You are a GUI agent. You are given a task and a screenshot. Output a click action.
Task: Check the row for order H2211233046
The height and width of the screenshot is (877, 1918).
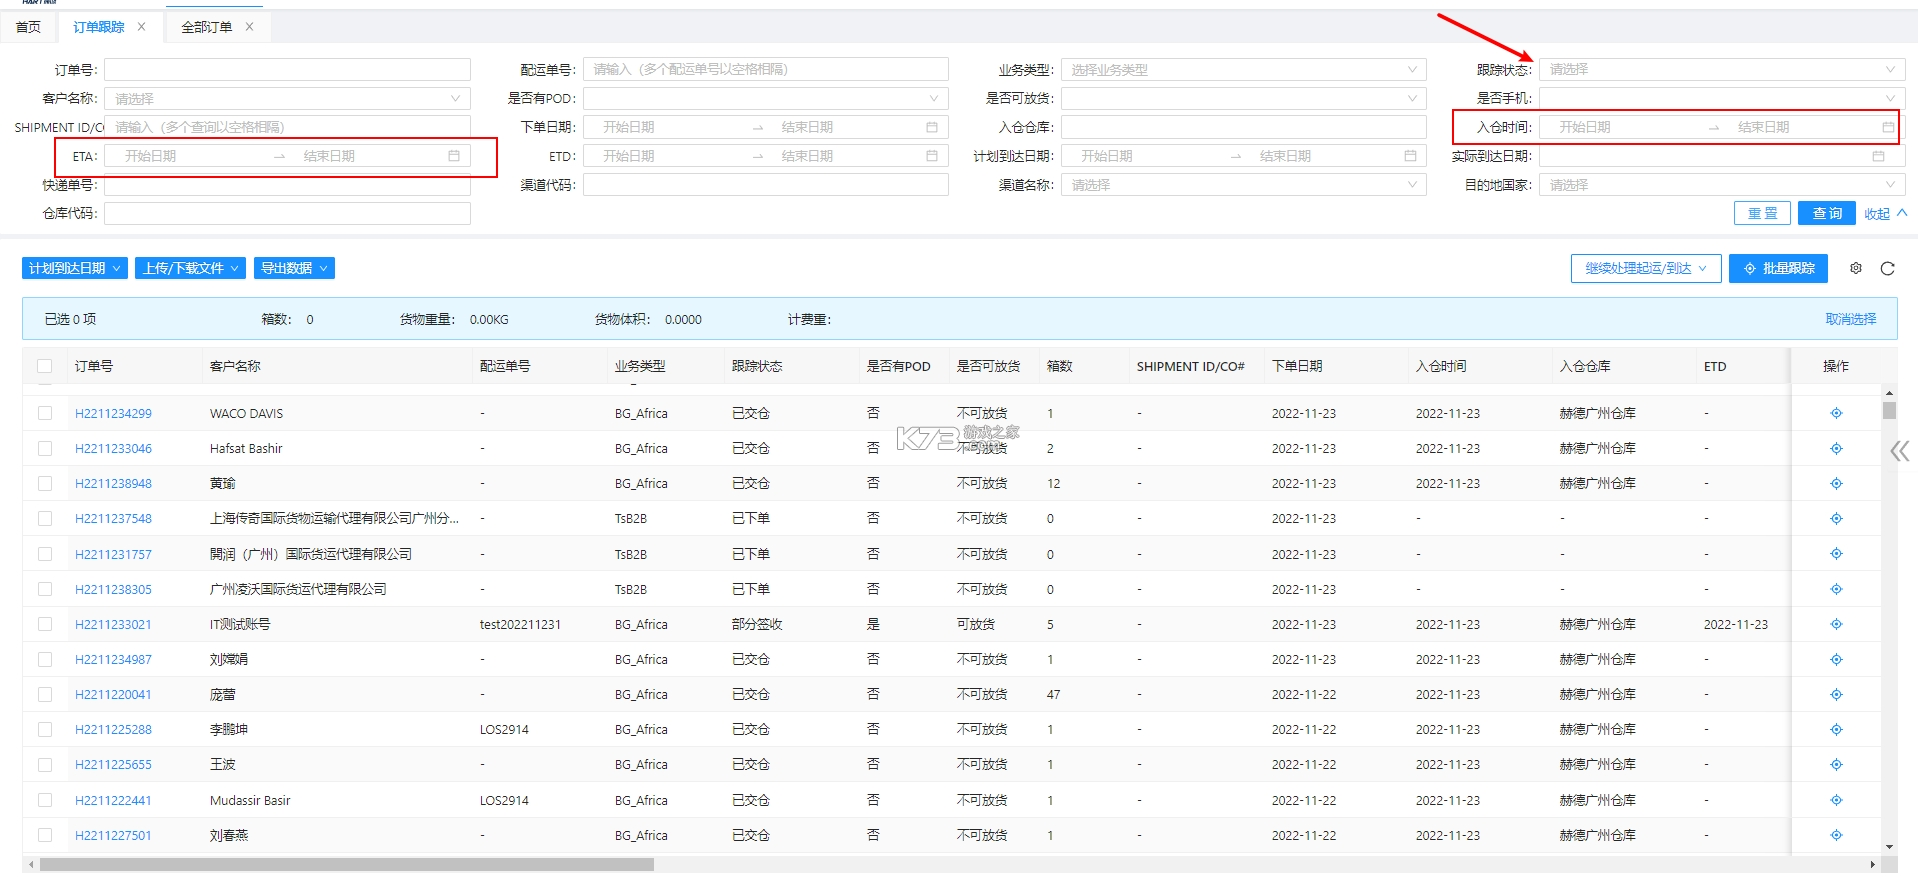[45, 448]
